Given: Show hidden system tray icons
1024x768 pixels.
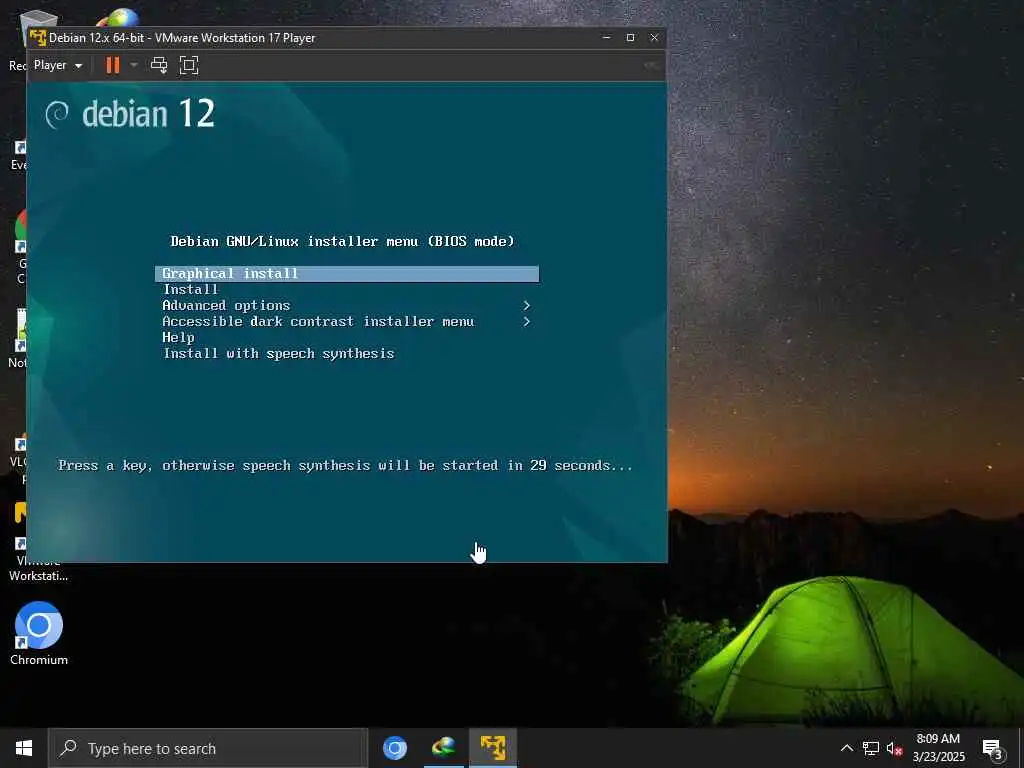Looking at the screenshot, I should 846,748.
